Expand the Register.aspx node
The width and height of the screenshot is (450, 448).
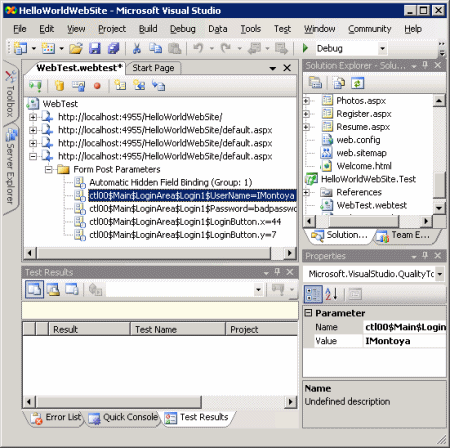coord(306,114)
